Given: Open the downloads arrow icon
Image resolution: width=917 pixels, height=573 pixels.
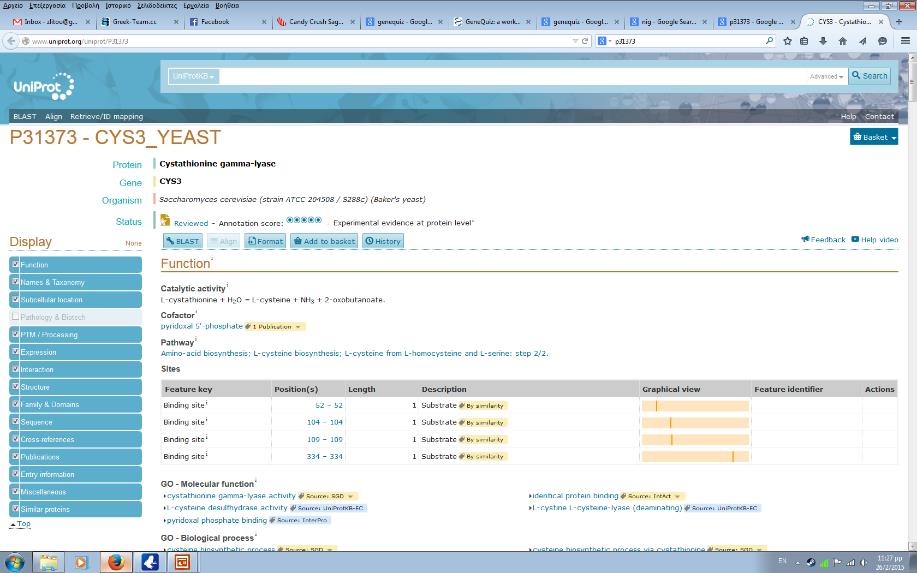Looking at the screenshot, I should click(823, 41).
